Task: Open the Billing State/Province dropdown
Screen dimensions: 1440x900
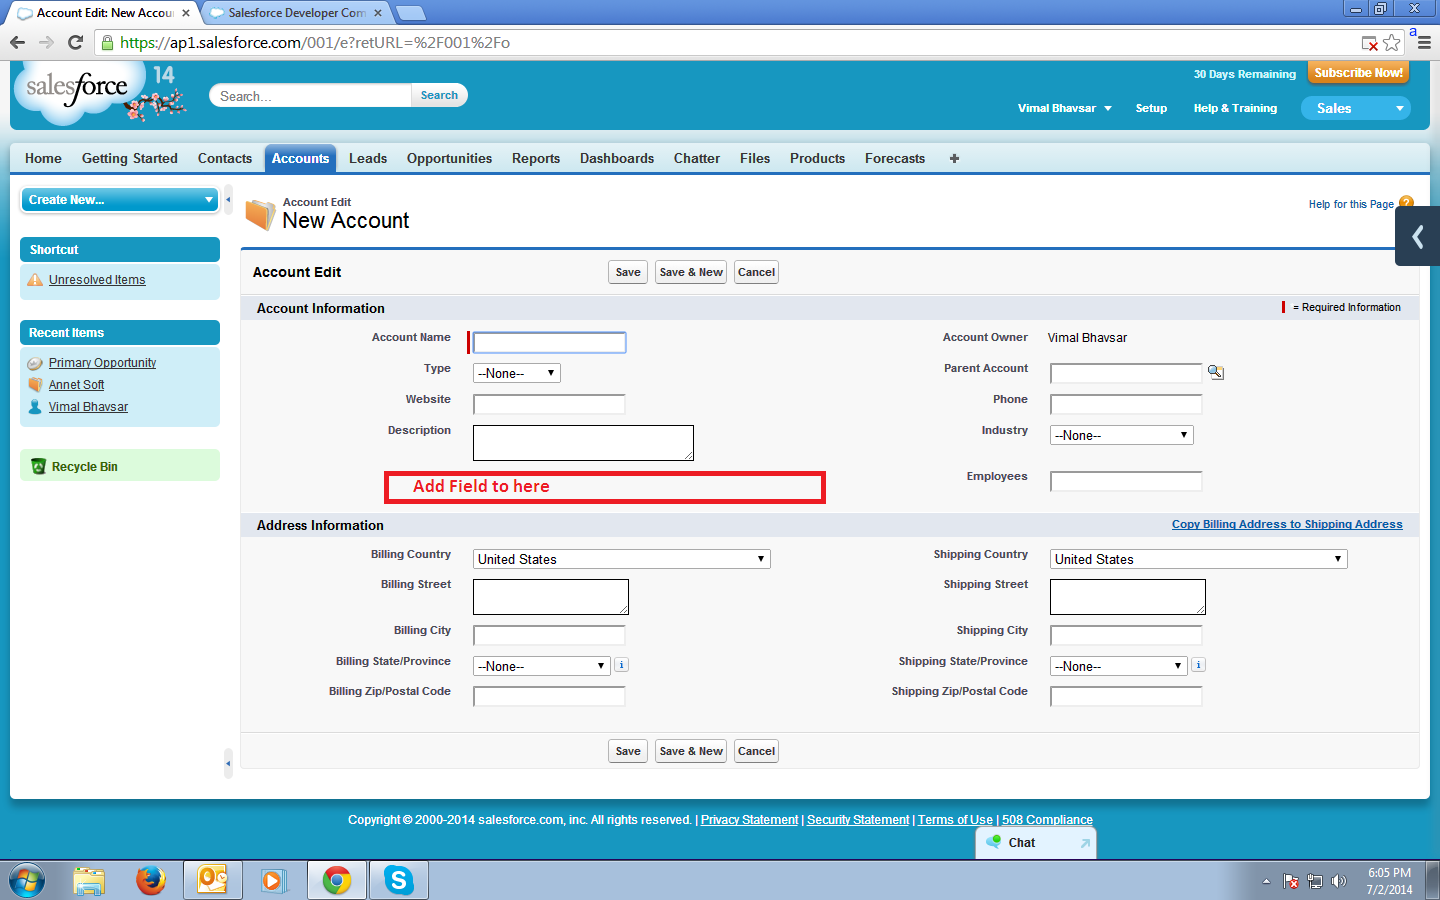Action: 541,666
